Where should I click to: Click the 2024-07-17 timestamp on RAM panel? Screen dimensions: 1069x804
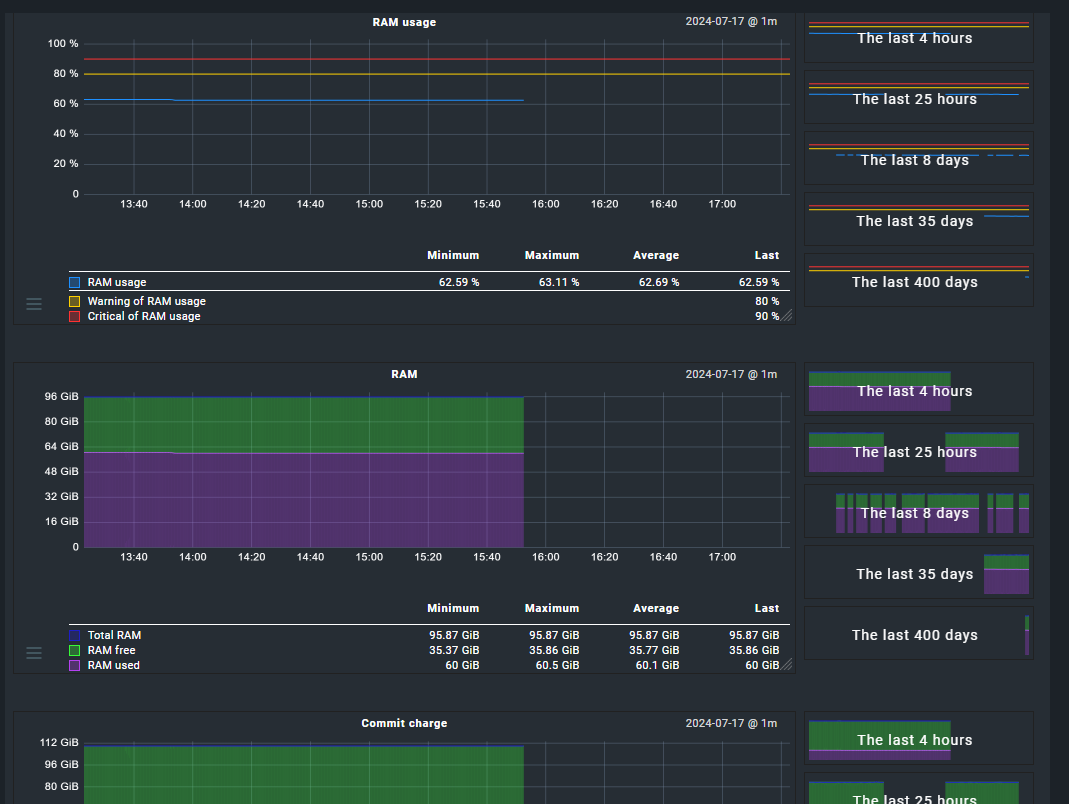tap(730, 374)
